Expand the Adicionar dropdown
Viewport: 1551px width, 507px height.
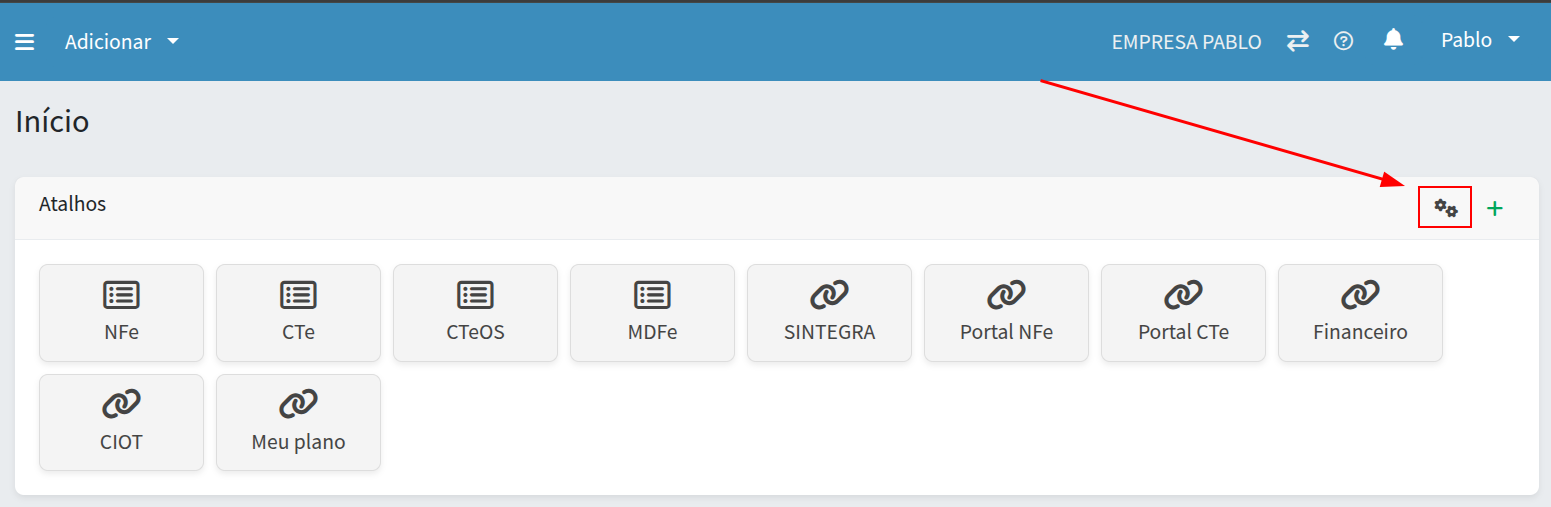point(121,42)
